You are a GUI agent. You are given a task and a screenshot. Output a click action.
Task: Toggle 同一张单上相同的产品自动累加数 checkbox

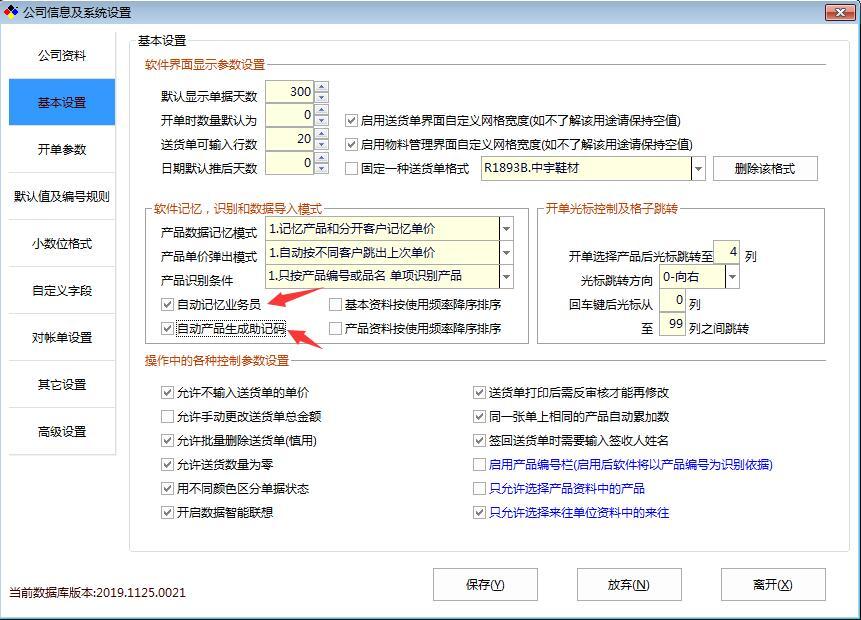[x=479, y=417]
